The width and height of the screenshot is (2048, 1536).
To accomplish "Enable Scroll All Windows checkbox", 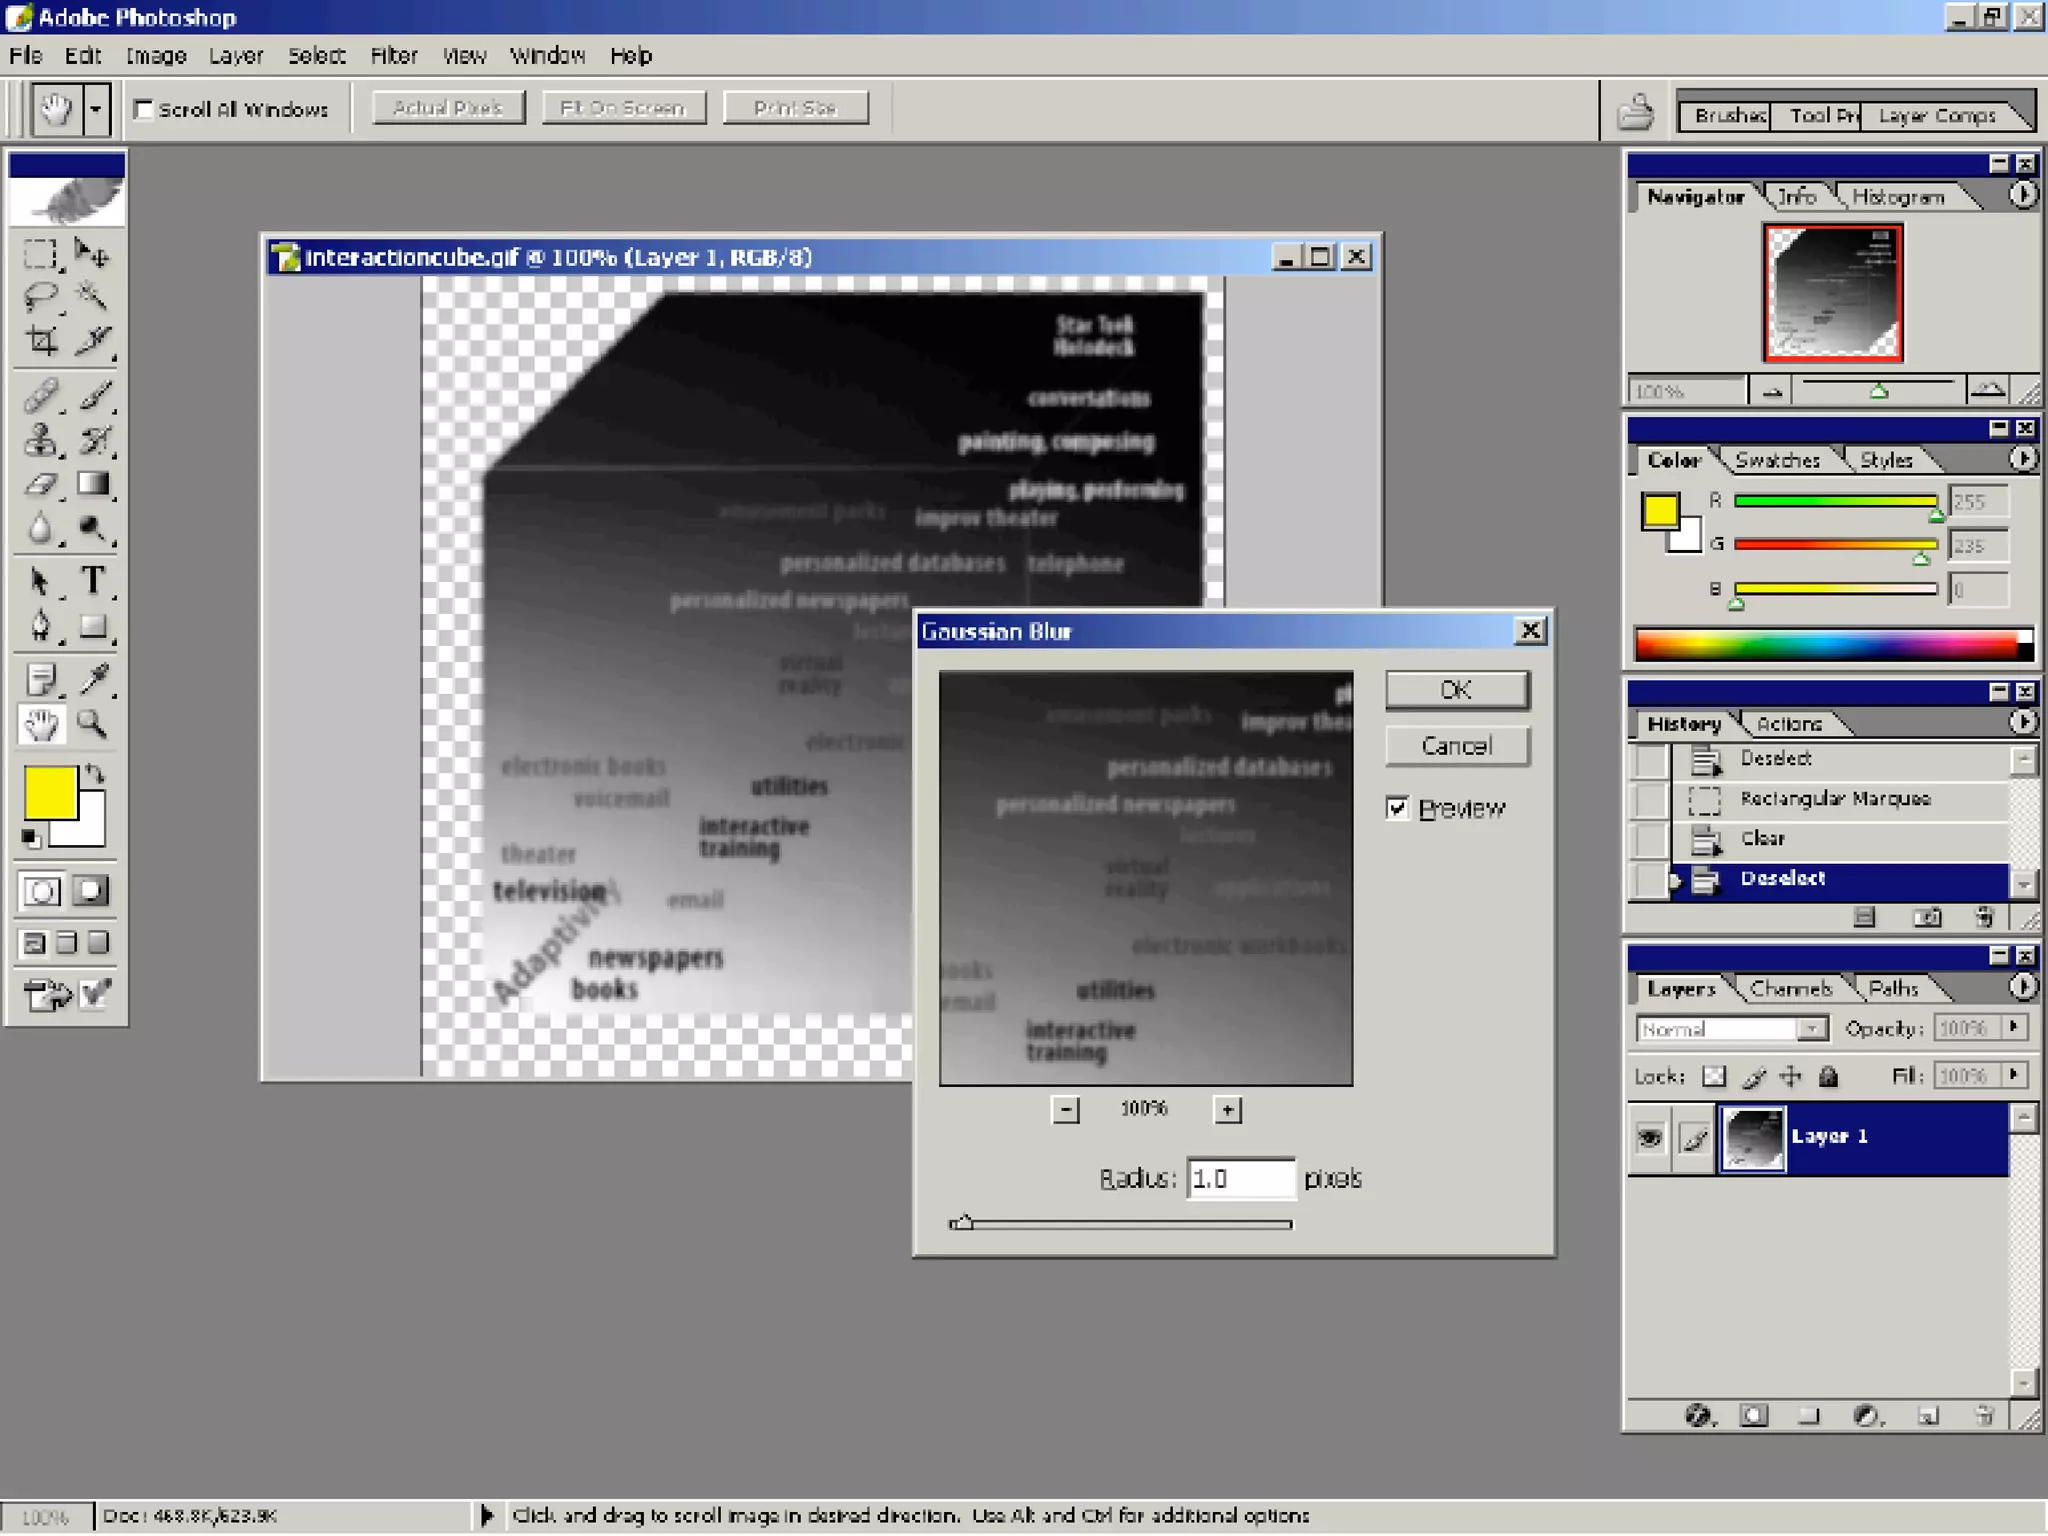I will 144,109.
